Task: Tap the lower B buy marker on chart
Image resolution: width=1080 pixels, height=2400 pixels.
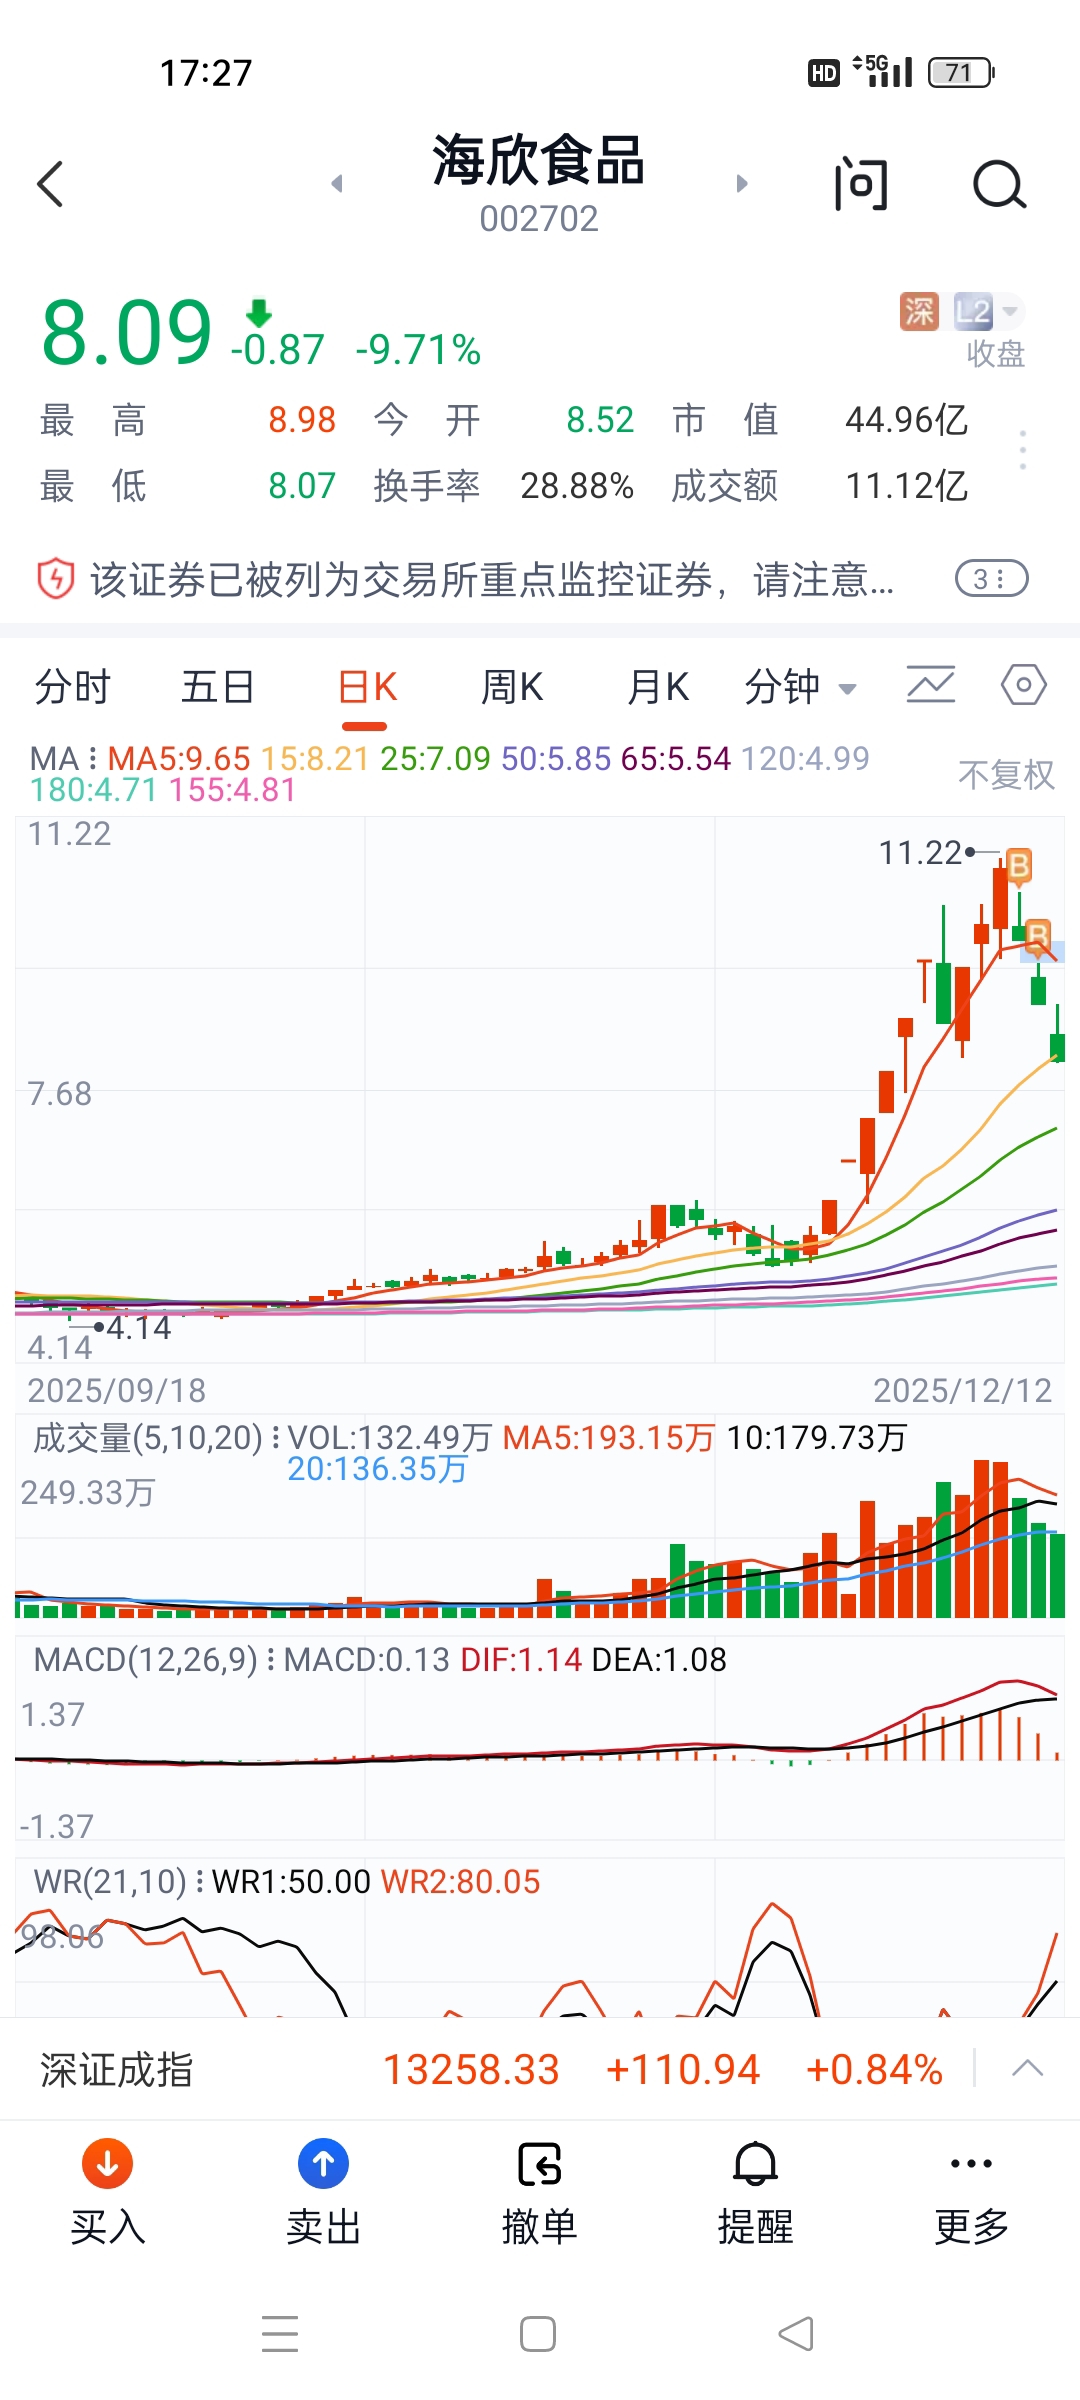Action: [x=1038, y=937]
